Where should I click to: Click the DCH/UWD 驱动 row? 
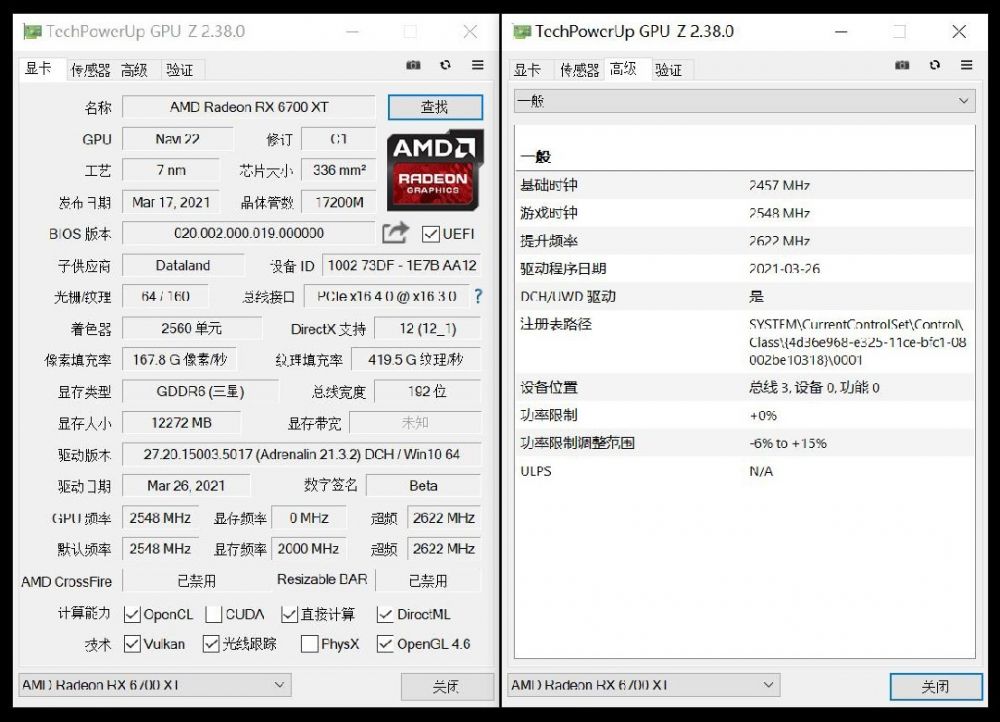pyautogui.click(x=744, y=296)
